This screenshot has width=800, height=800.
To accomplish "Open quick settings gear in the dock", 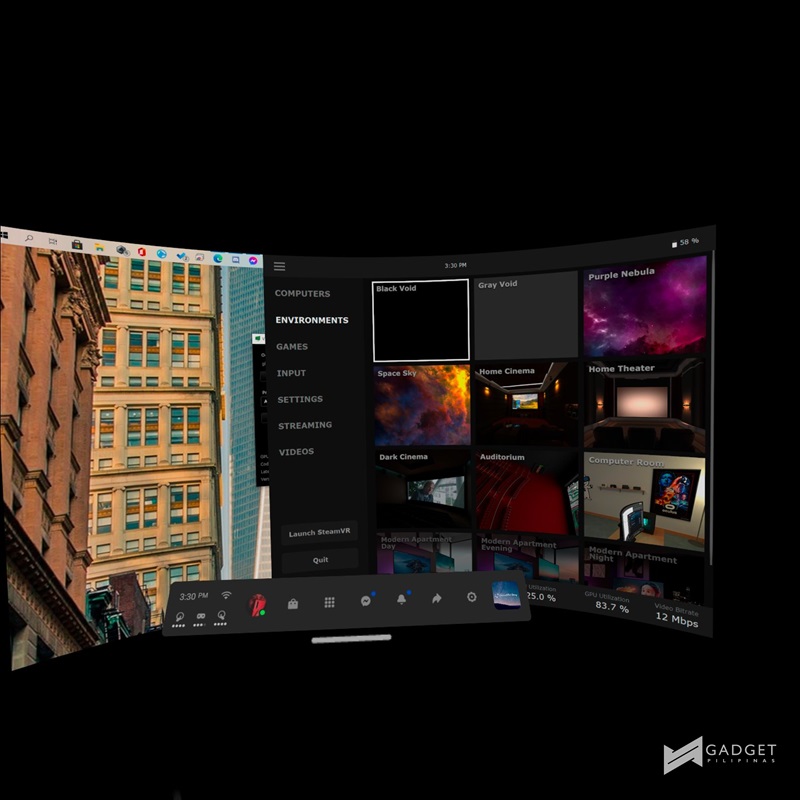I will pos(472,596).
